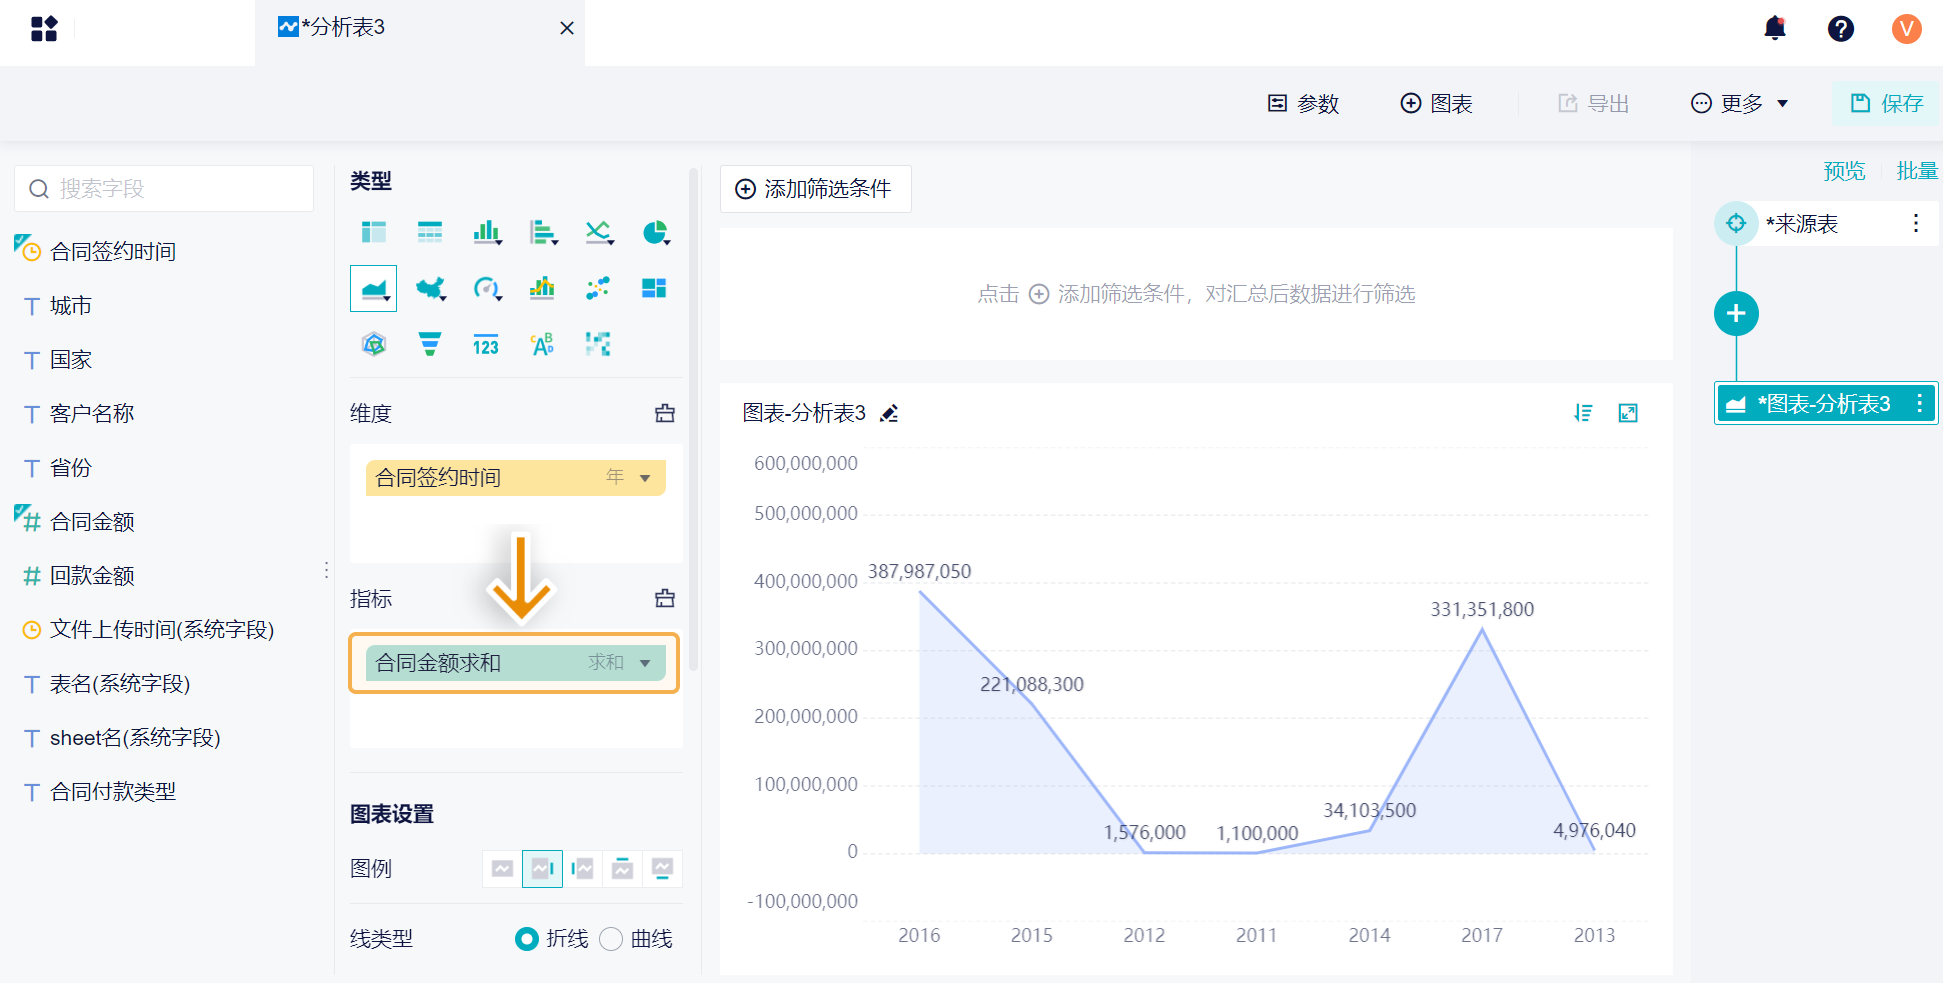
Task: Set legend position to top
Action: click(623, 868)
